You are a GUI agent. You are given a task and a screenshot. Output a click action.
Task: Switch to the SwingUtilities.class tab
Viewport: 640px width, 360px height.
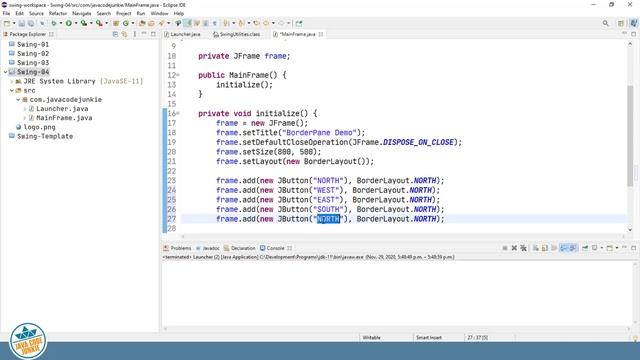coord(236,34)
